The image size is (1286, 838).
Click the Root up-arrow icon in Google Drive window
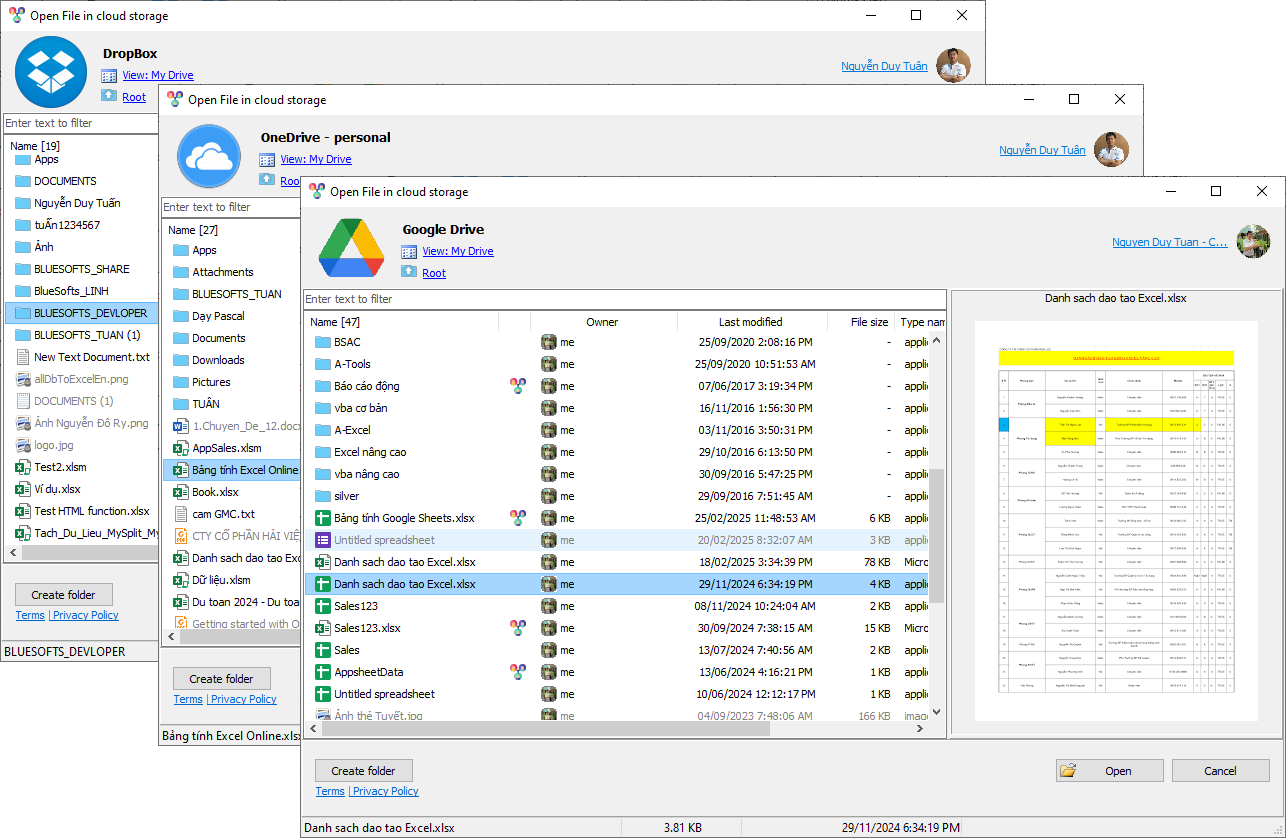pyautogui.click(x=409, y=271)
